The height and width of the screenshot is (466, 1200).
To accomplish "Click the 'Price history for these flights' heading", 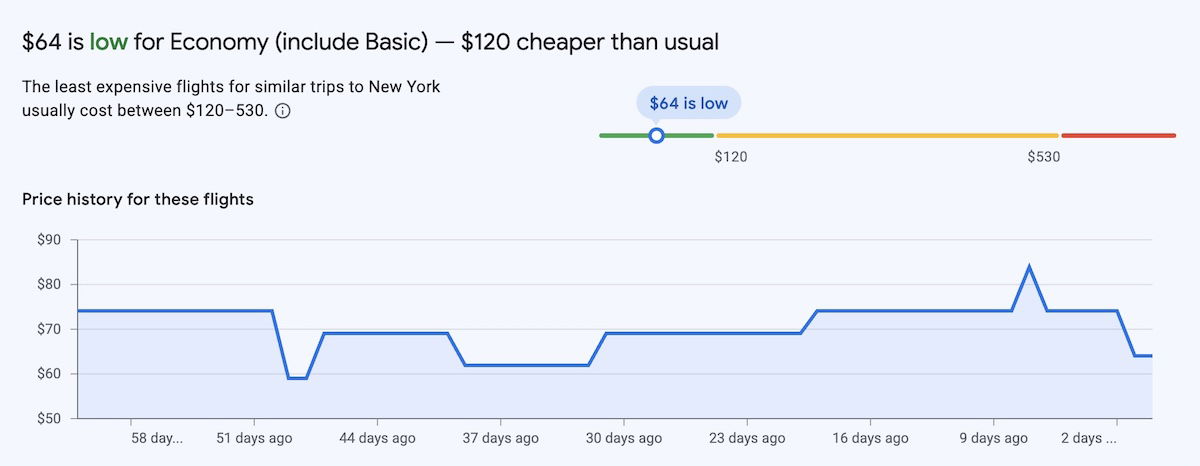I will pos(138,199).
